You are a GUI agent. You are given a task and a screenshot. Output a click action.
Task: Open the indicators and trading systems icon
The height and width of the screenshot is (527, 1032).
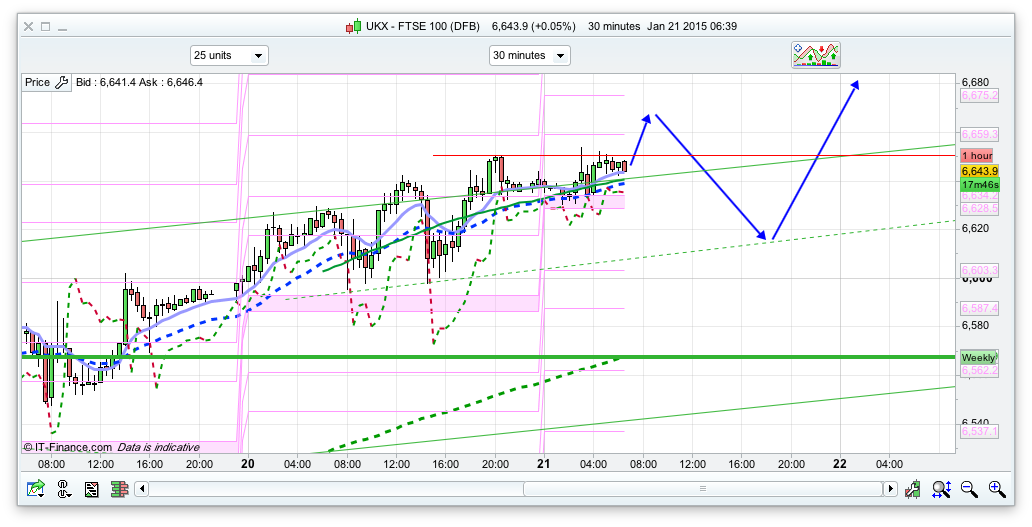[x=816, y=55]
